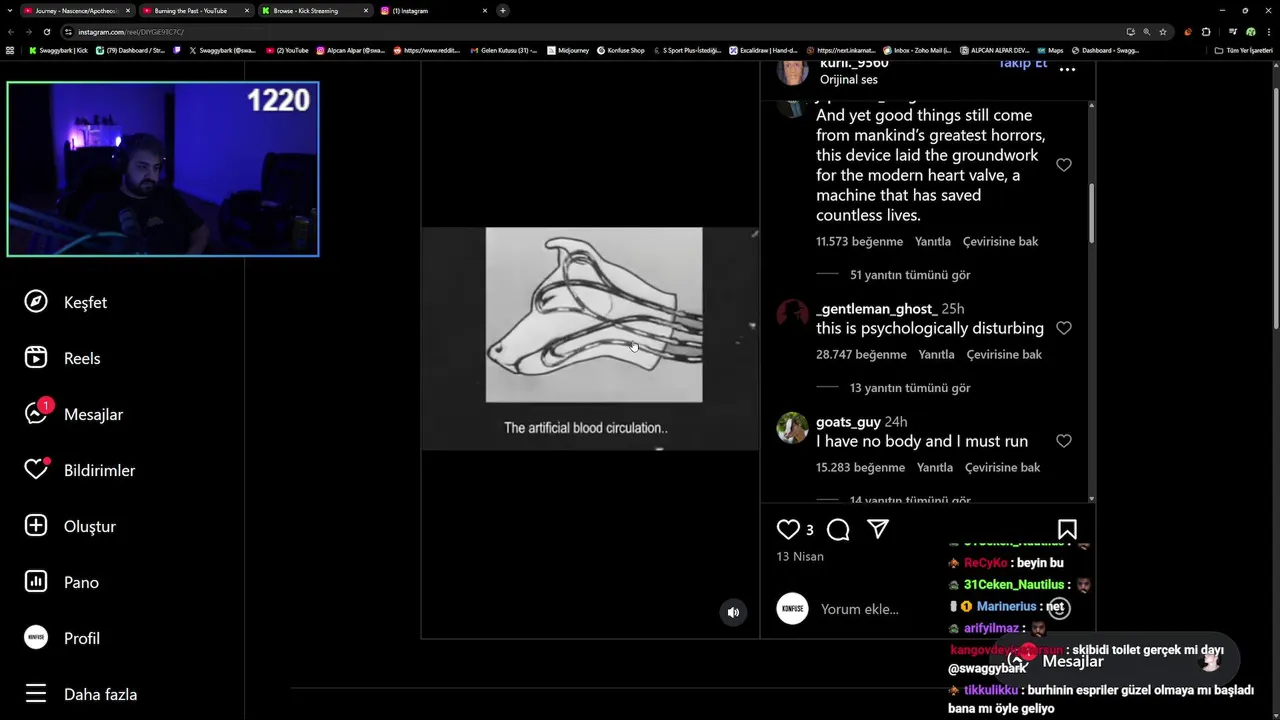Open the Chrome three-dot menu
Viewport: 1280px width, 720px height.
click(x=1268, y=32)
